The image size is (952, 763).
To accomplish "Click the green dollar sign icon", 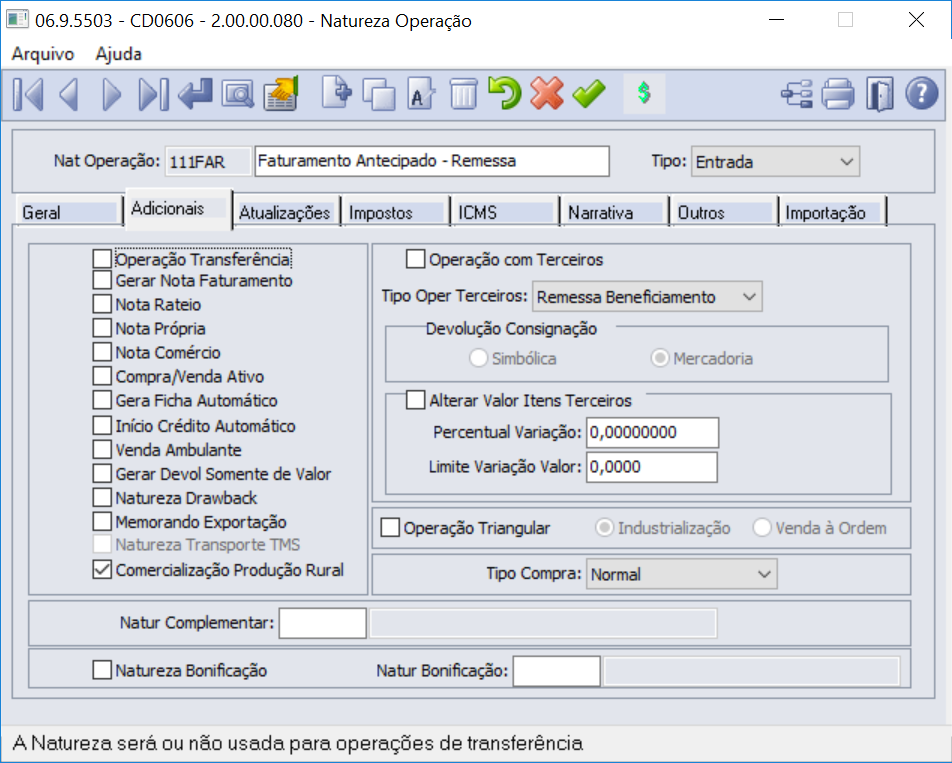I will click(644, 93).
